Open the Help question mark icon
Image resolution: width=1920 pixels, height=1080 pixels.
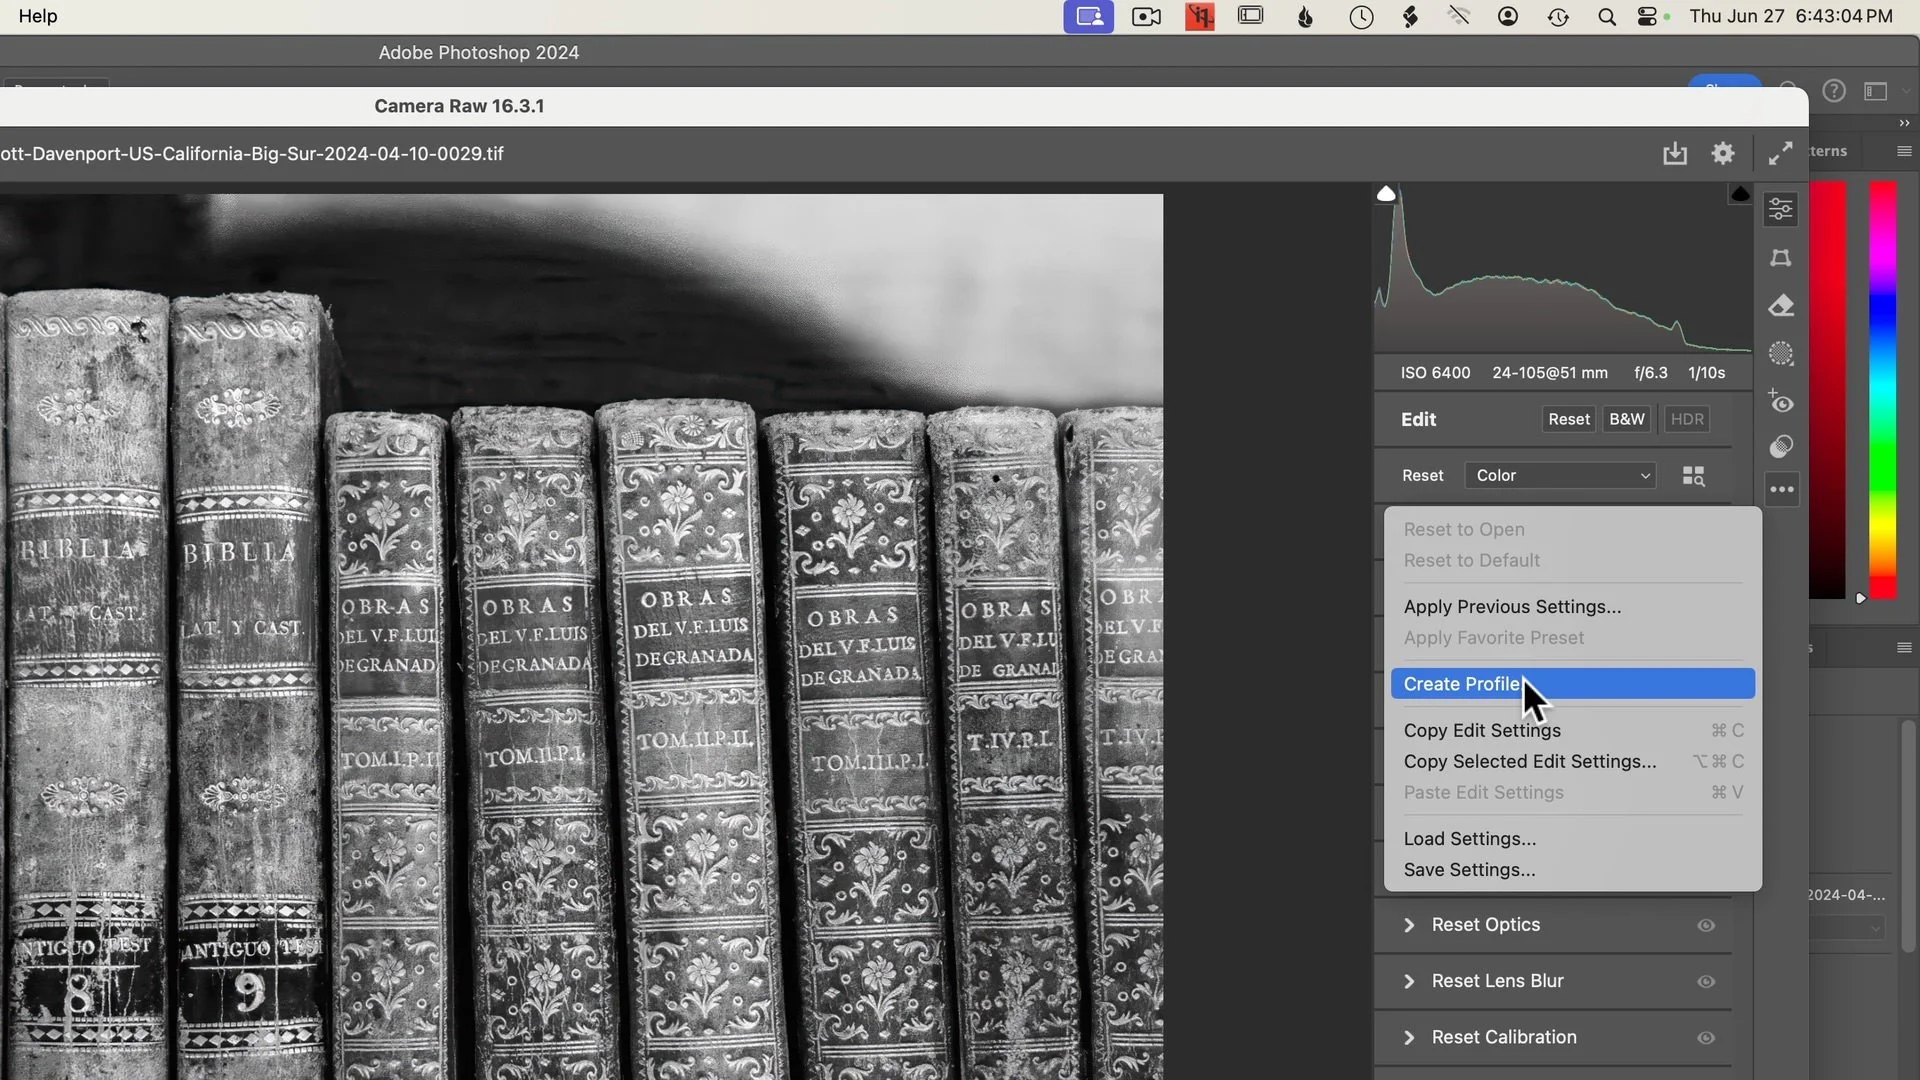click(1835, 90)
